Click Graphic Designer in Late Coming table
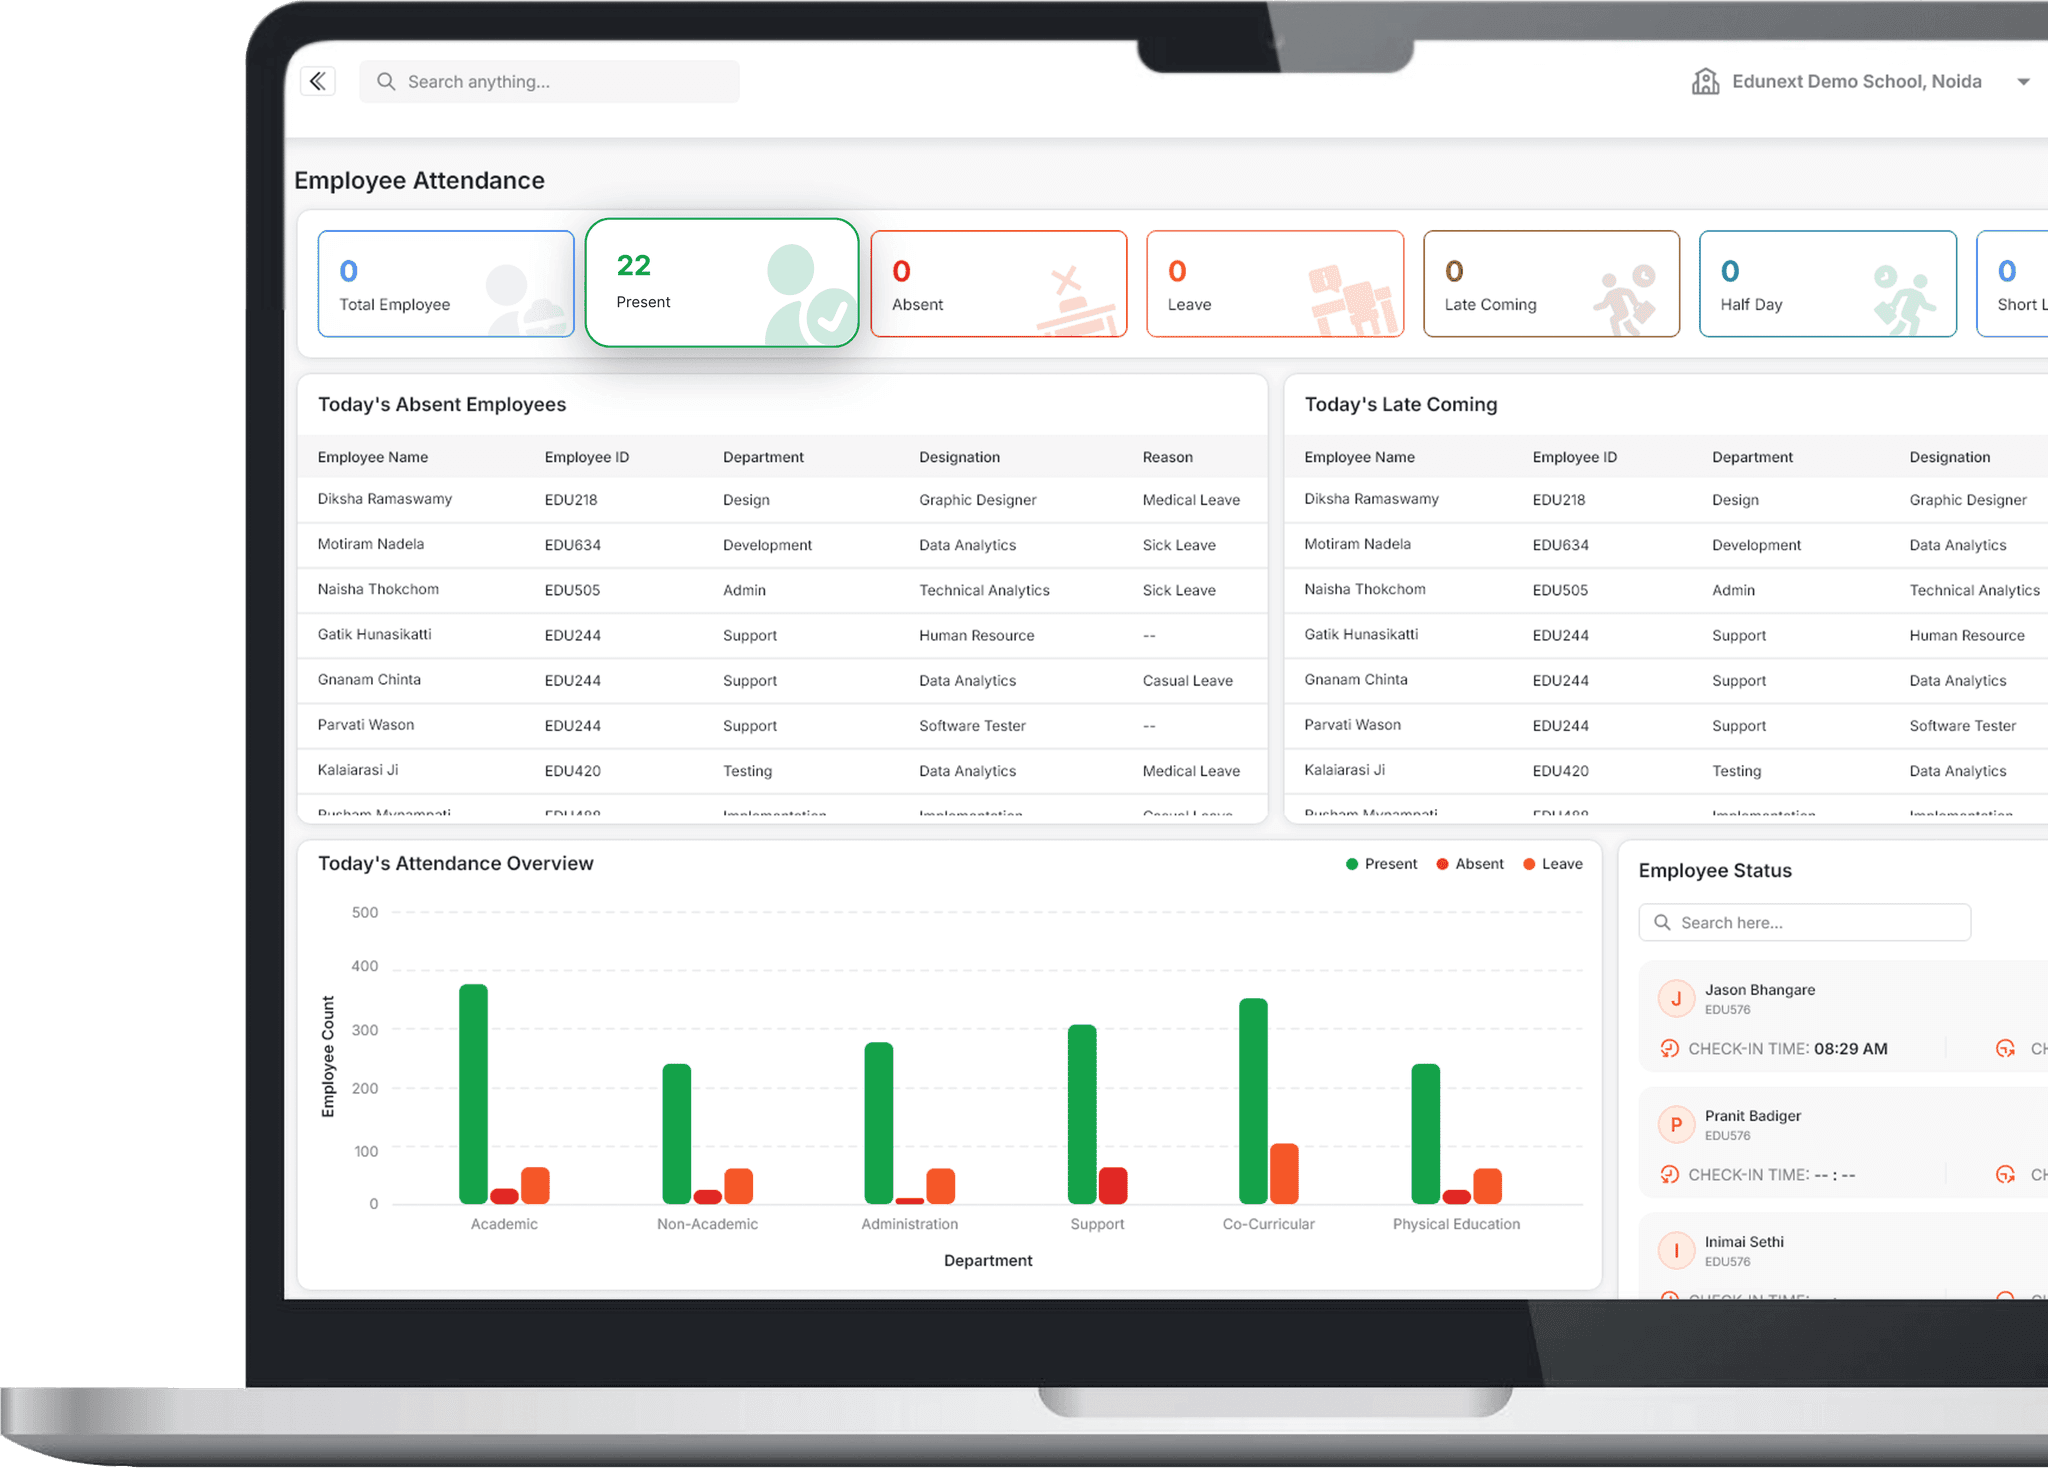Screen dimensions: 2048x1472 tap(1967, 500)
